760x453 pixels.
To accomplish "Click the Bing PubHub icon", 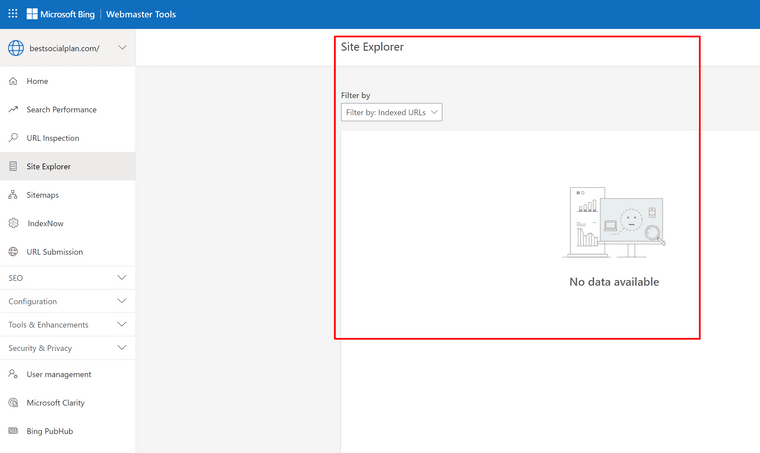I will click(x=13, y=431).
